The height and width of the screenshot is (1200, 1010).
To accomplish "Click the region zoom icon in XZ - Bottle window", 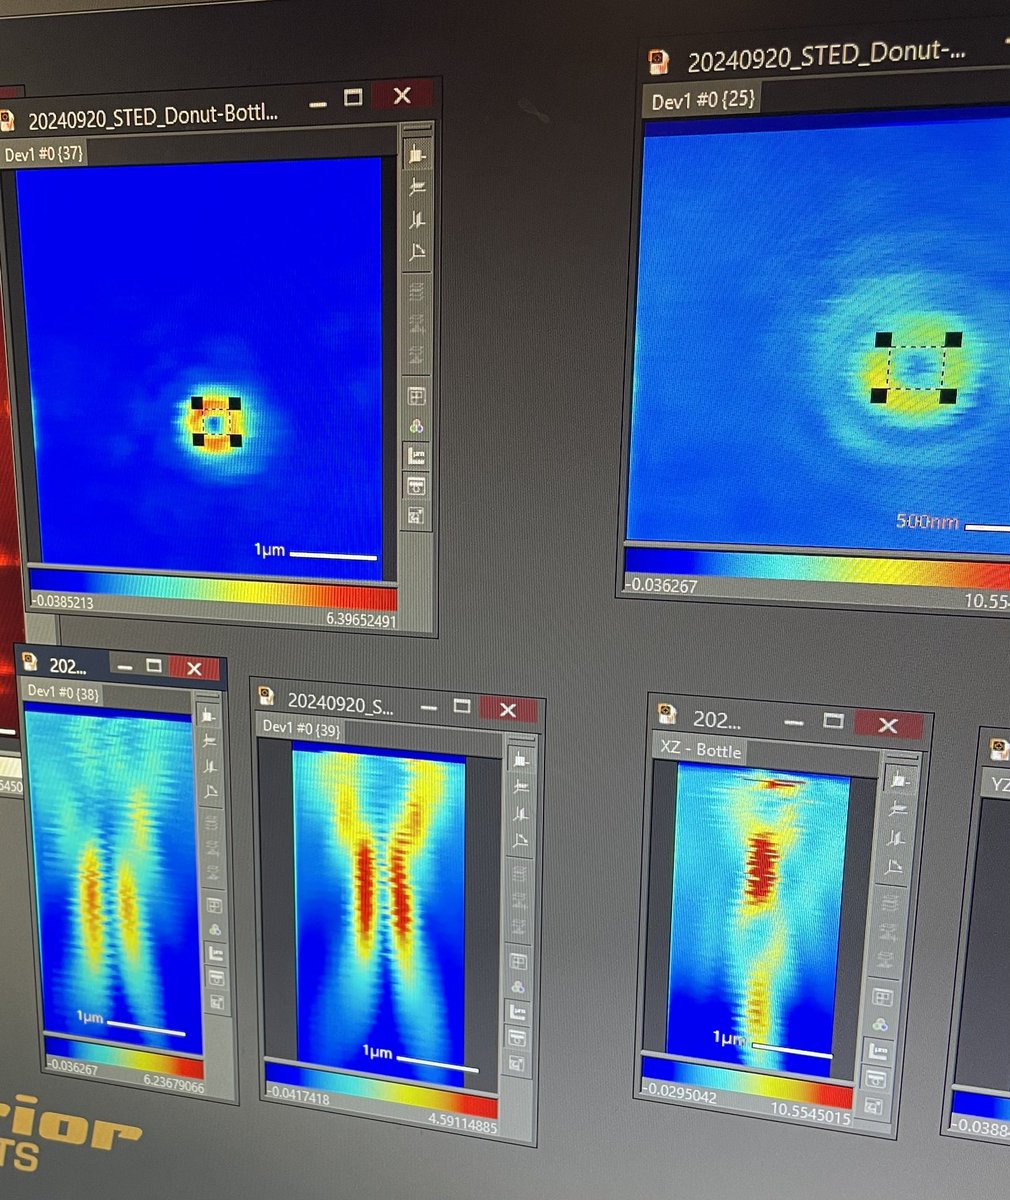I will pos(875,1106).
